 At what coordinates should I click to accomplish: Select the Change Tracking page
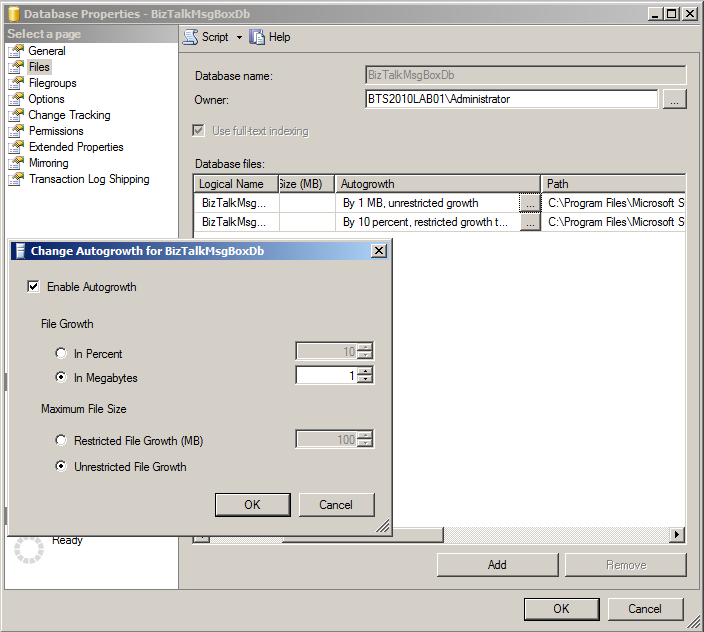(69, 115)
